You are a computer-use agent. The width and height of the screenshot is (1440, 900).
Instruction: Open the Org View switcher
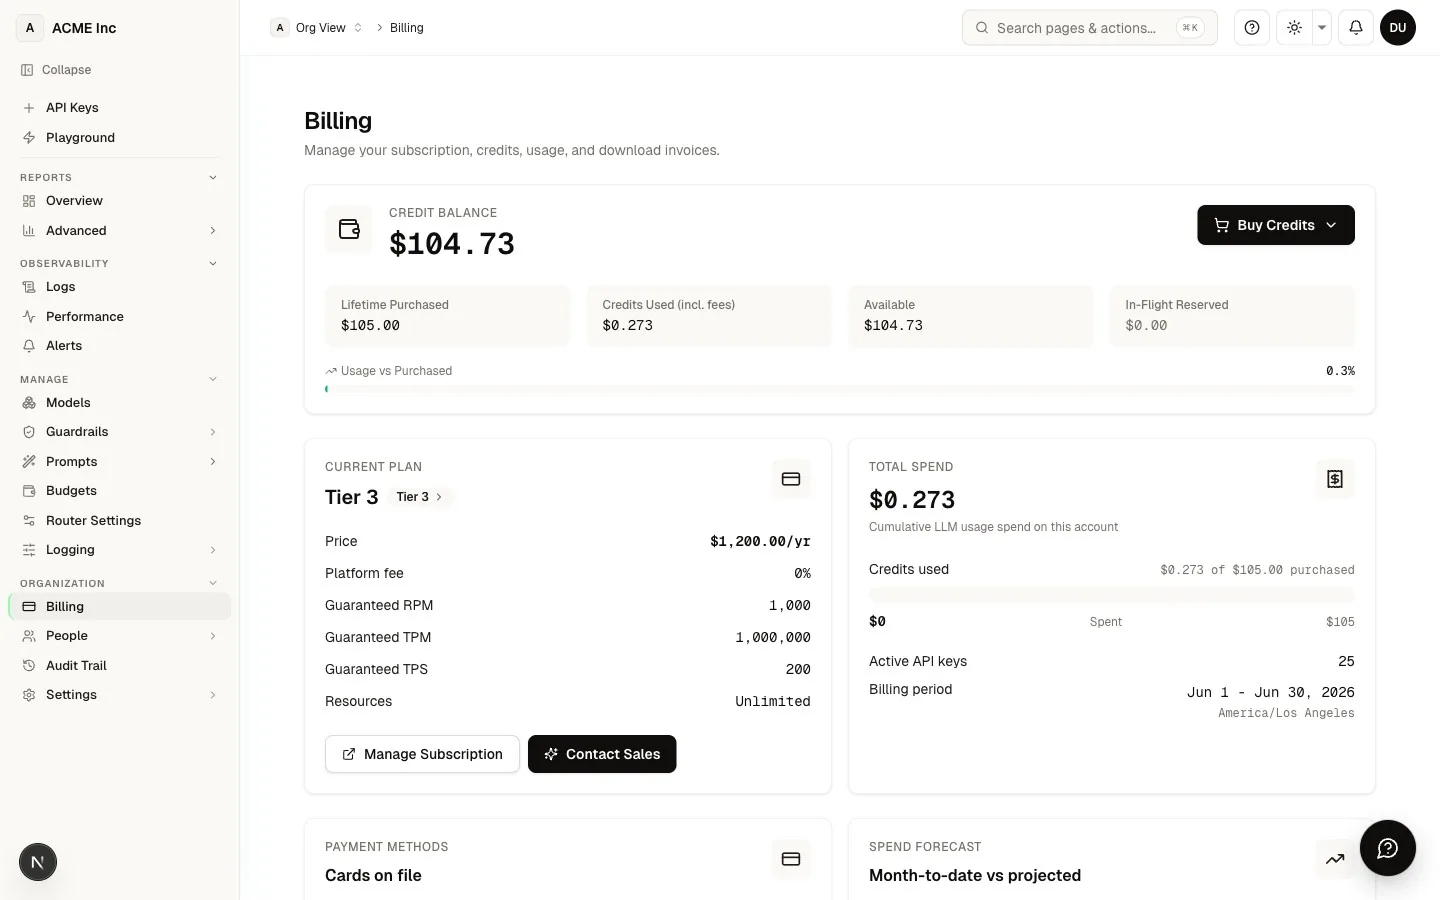317,28
